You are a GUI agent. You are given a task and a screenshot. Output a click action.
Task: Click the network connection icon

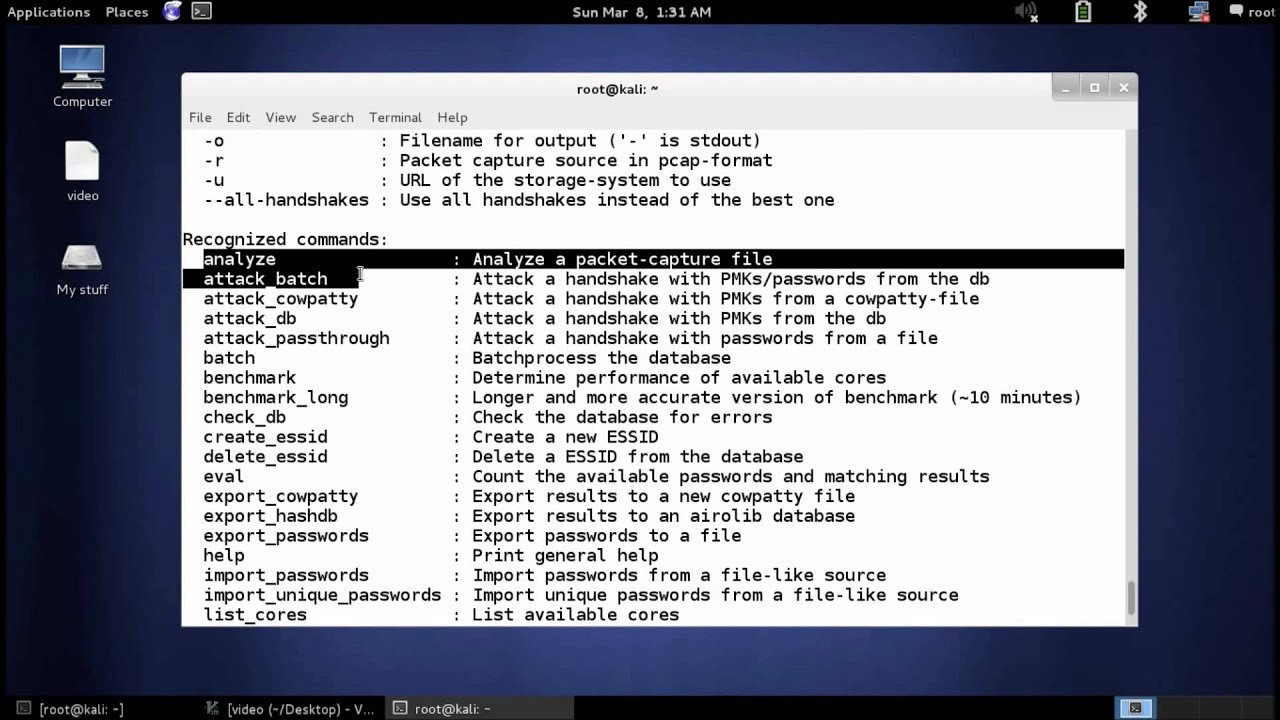pyautogui.click(x=1198, y=12)
